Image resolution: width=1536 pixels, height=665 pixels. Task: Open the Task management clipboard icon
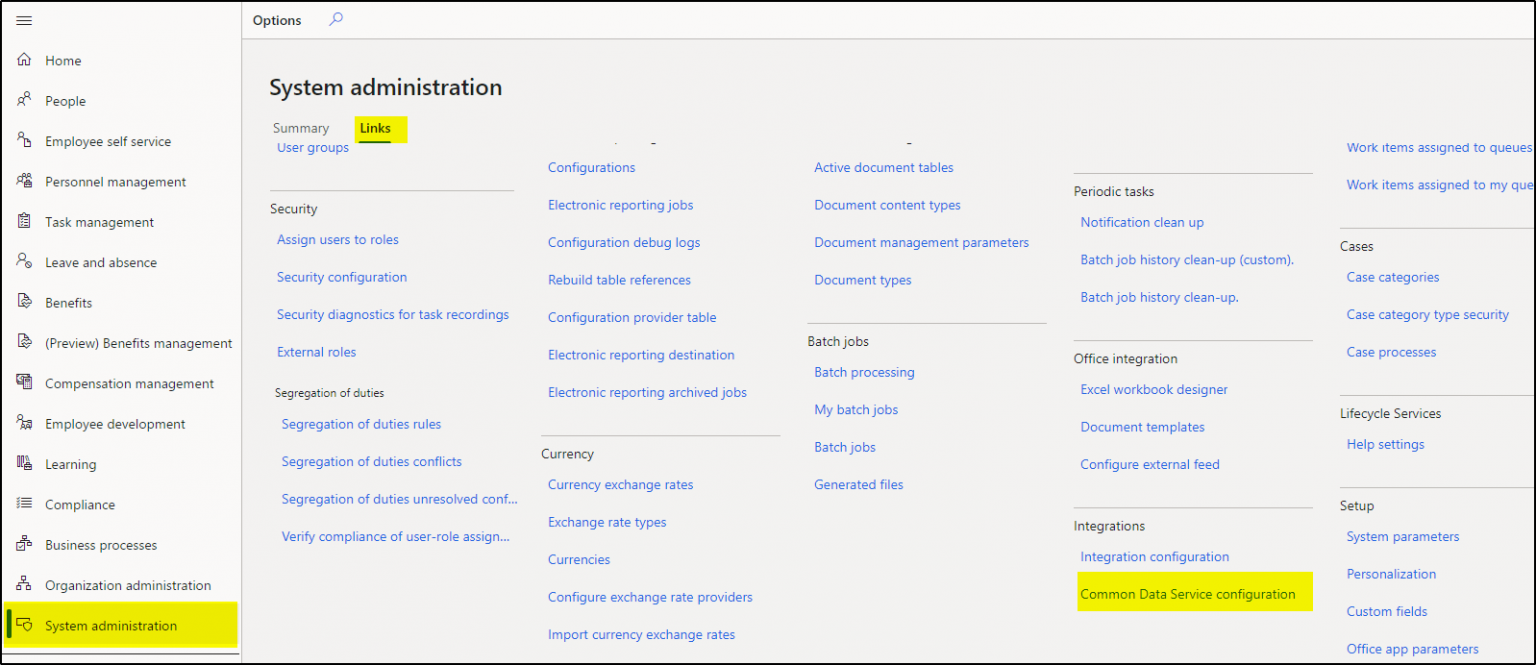[x=25, y=222]
